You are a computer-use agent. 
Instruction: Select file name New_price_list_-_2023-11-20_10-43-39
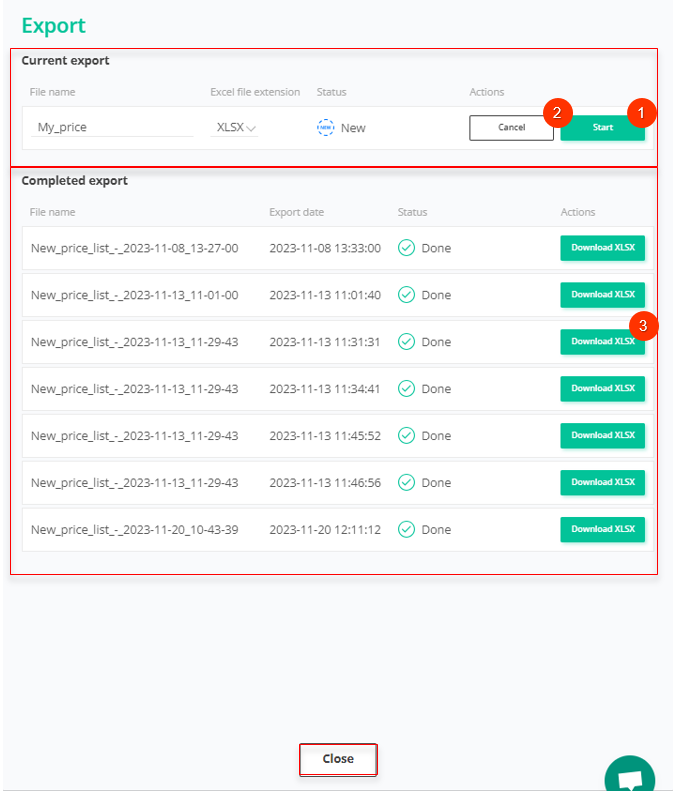[x=135, y=530]
